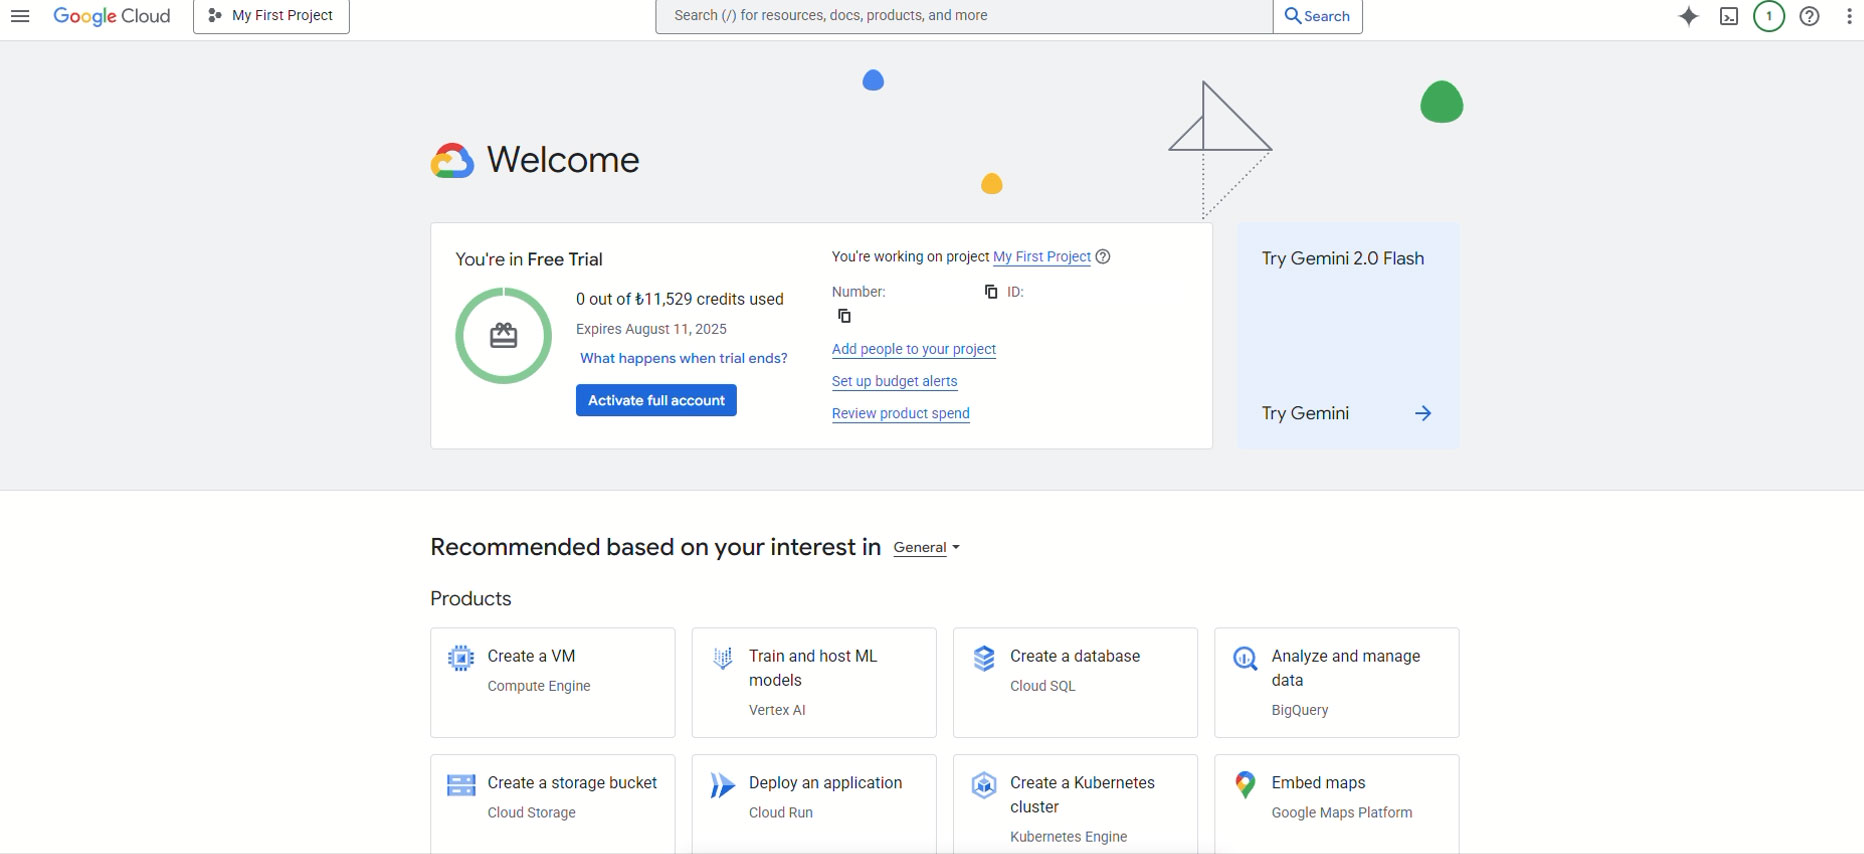Click Compute Engine VM icon
This screenshot has width=1864, height=854.
point(461,658)
